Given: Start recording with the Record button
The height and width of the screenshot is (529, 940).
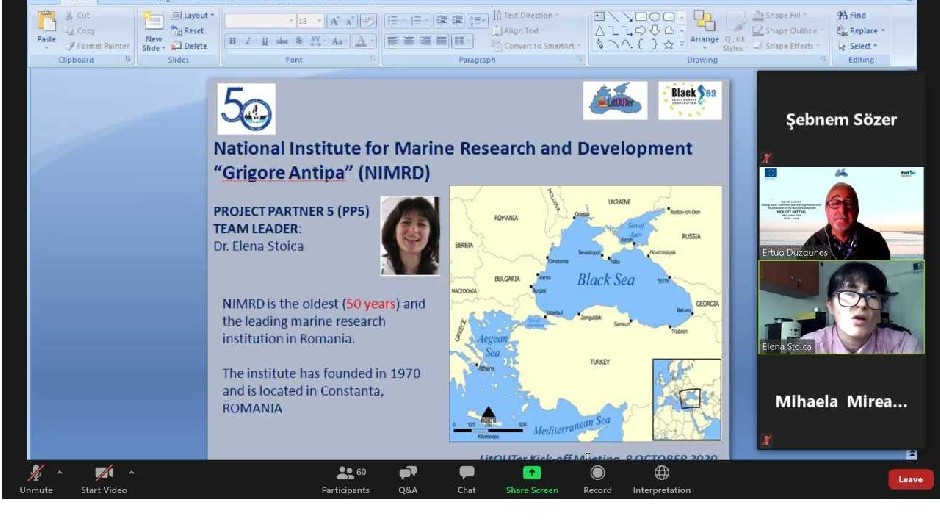Looking at the screenshot, I should click(597, 474).
